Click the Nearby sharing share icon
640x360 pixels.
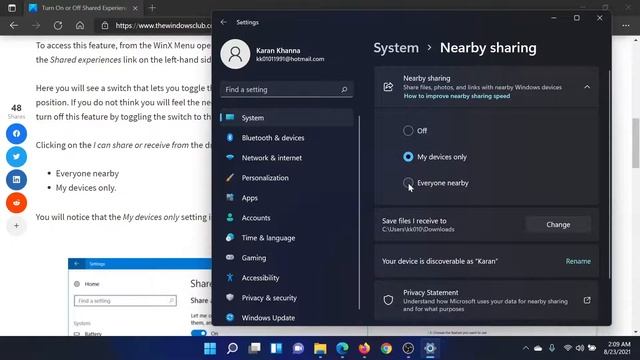pyautogui.click(x=388, y=87)
